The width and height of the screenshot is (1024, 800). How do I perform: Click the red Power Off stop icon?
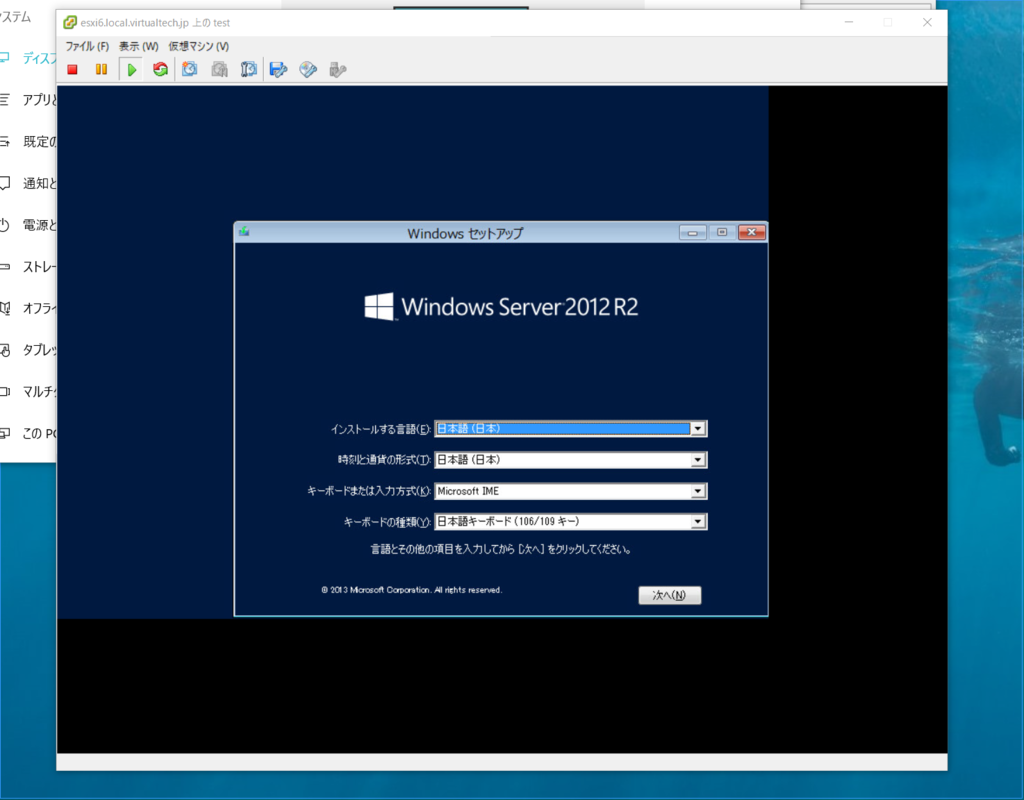72,69
